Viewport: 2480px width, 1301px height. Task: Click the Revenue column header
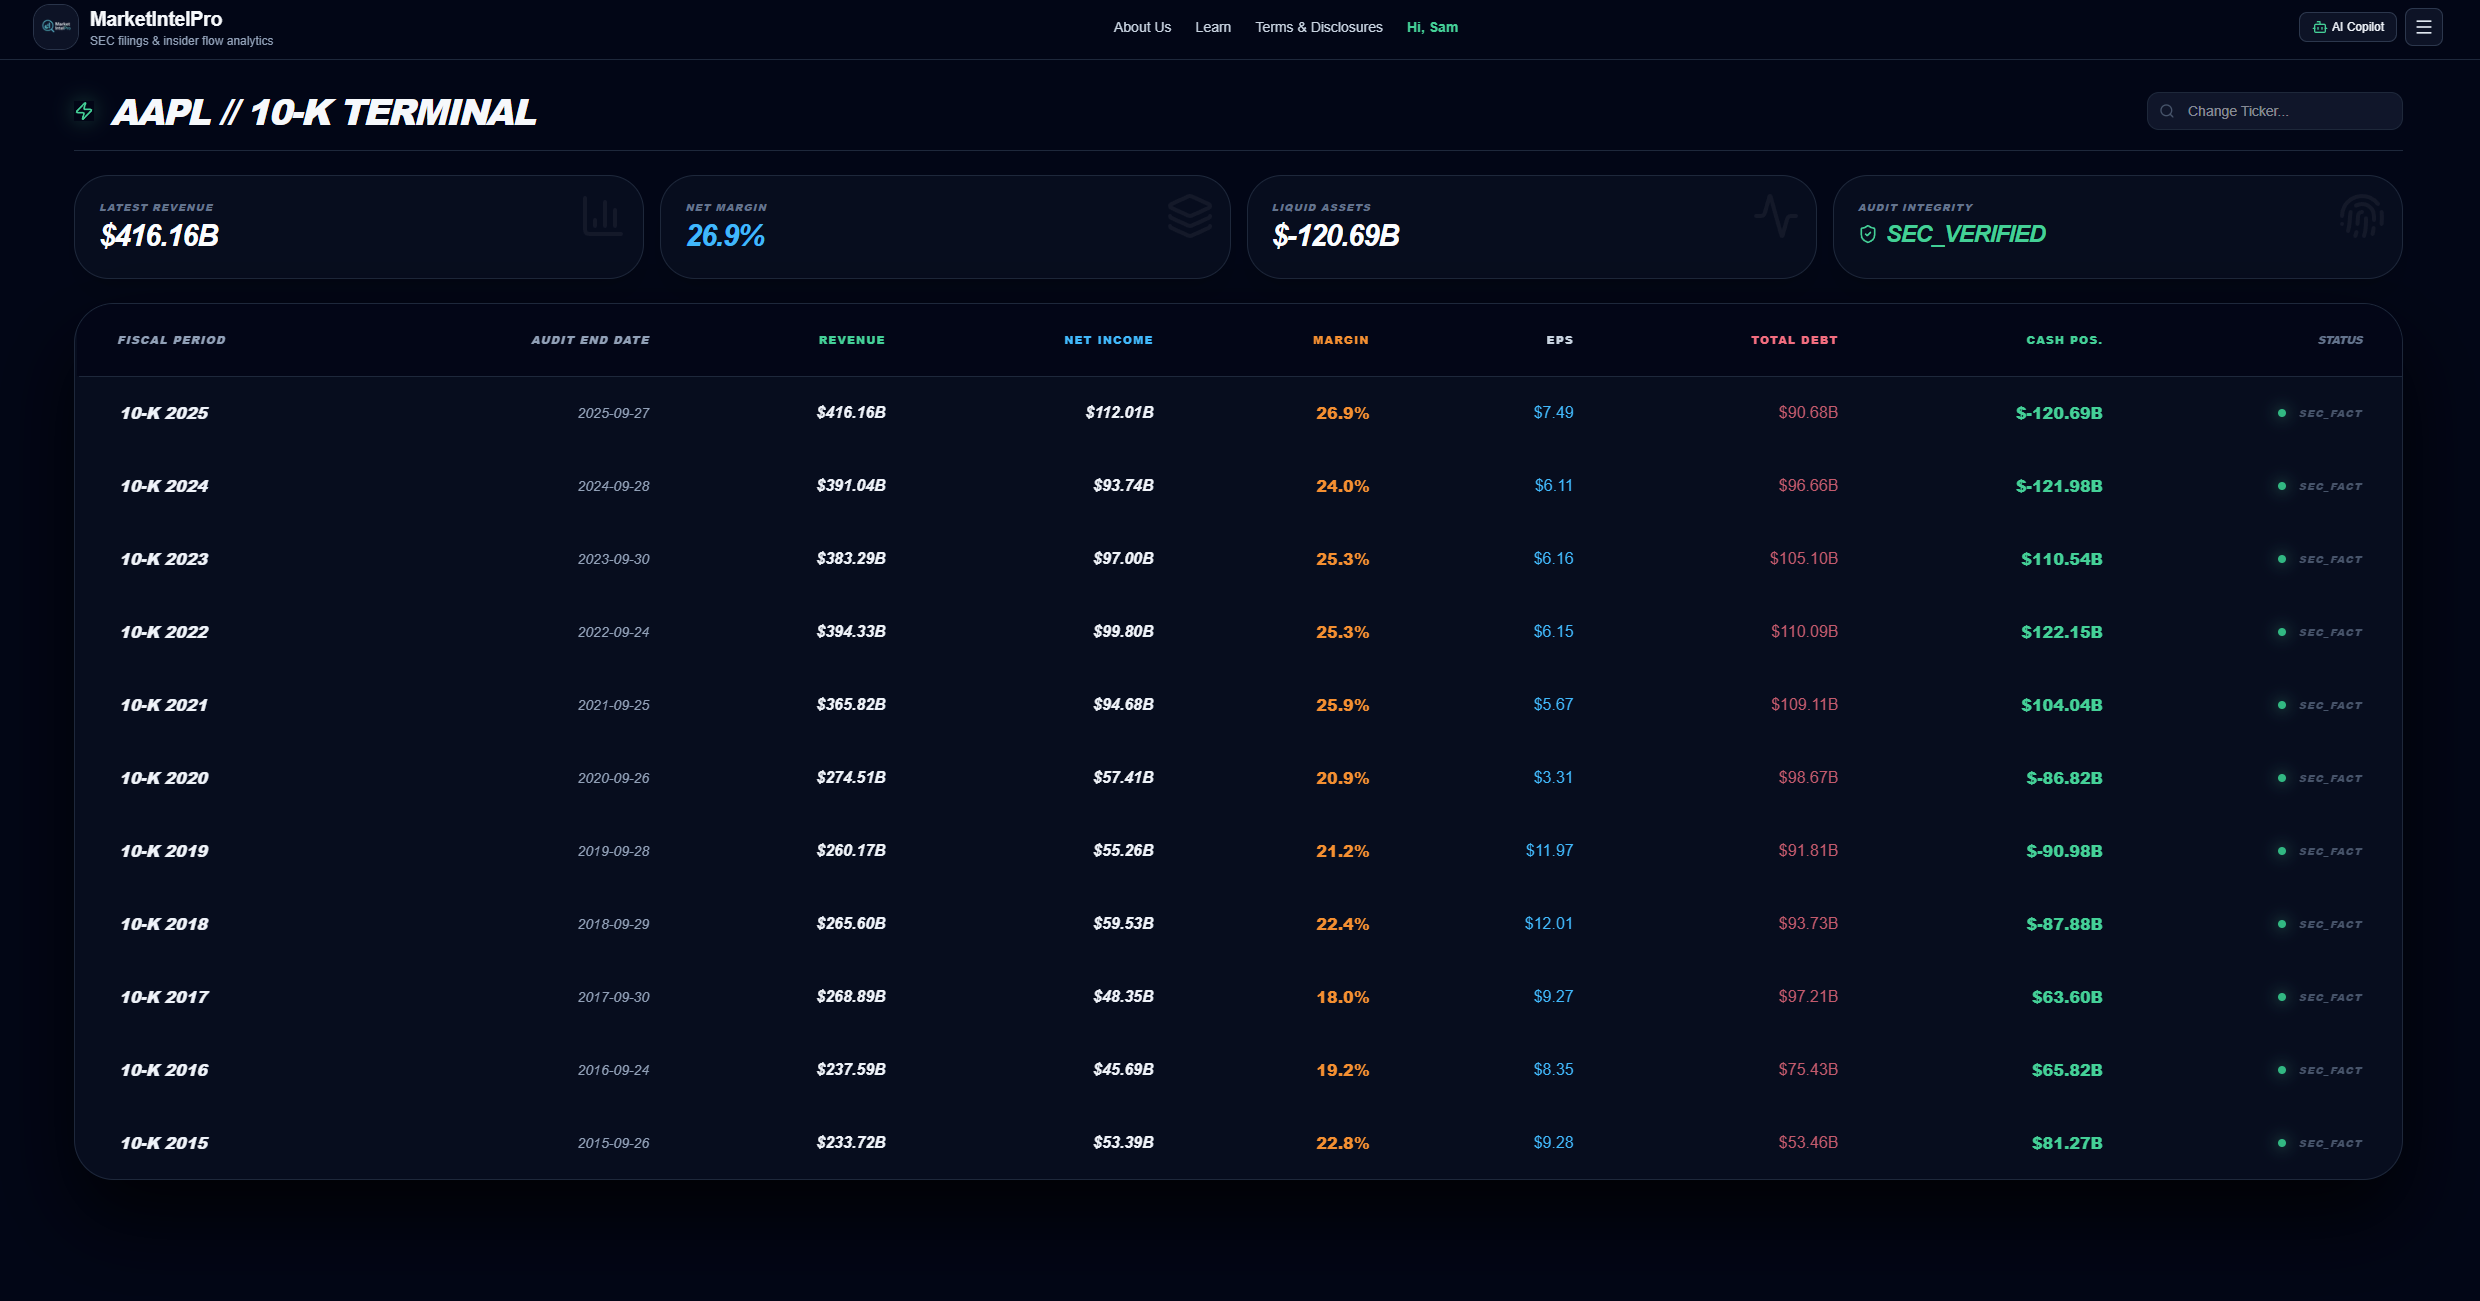(851, 340)
